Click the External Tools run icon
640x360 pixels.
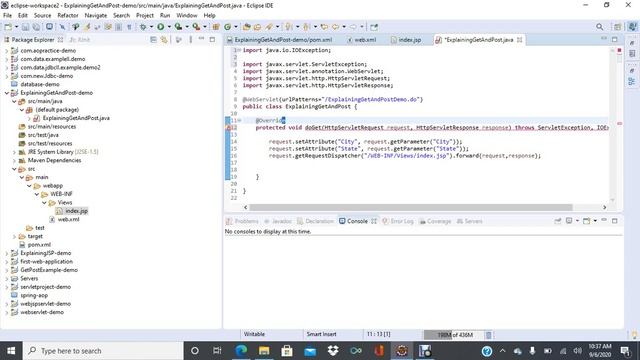(196, 27)
